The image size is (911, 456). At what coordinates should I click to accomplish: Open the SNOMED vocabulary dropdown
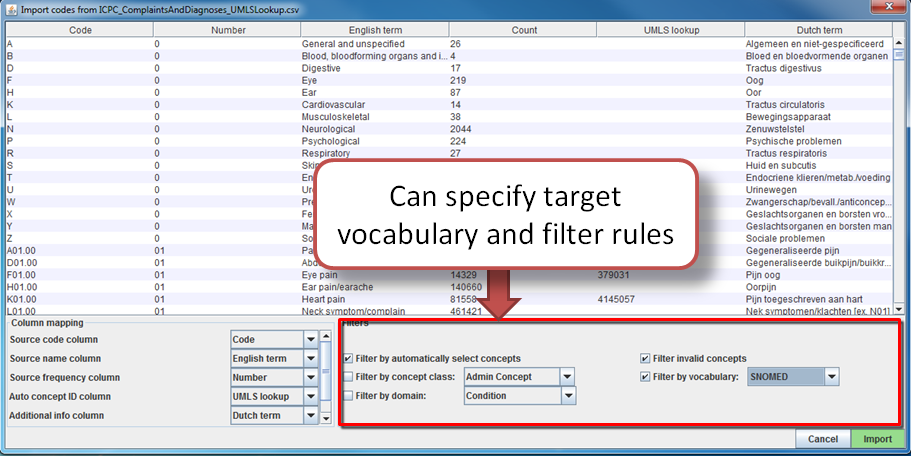tap(830, 377)
